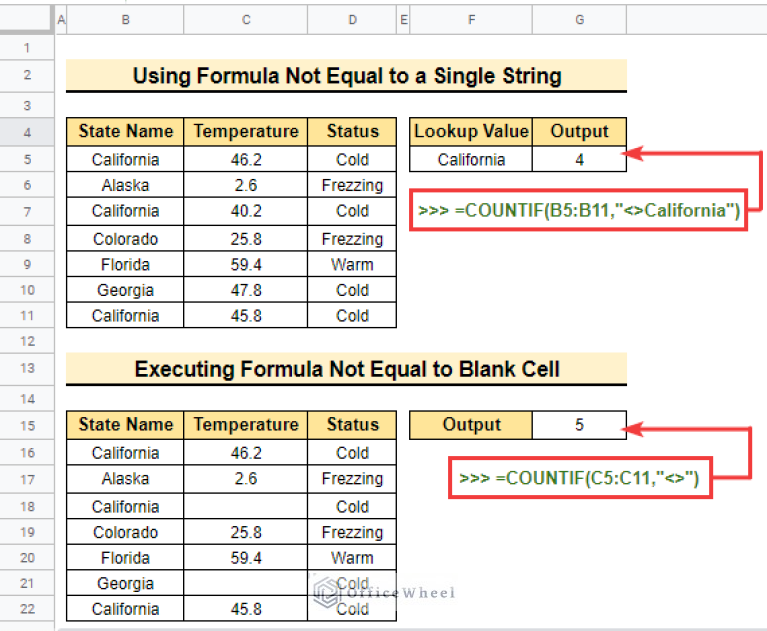Image resolution: width=767 pixels, height=631 pixels.
Task: Select the Lookup Value cell containing California
Action: [471, 160]
